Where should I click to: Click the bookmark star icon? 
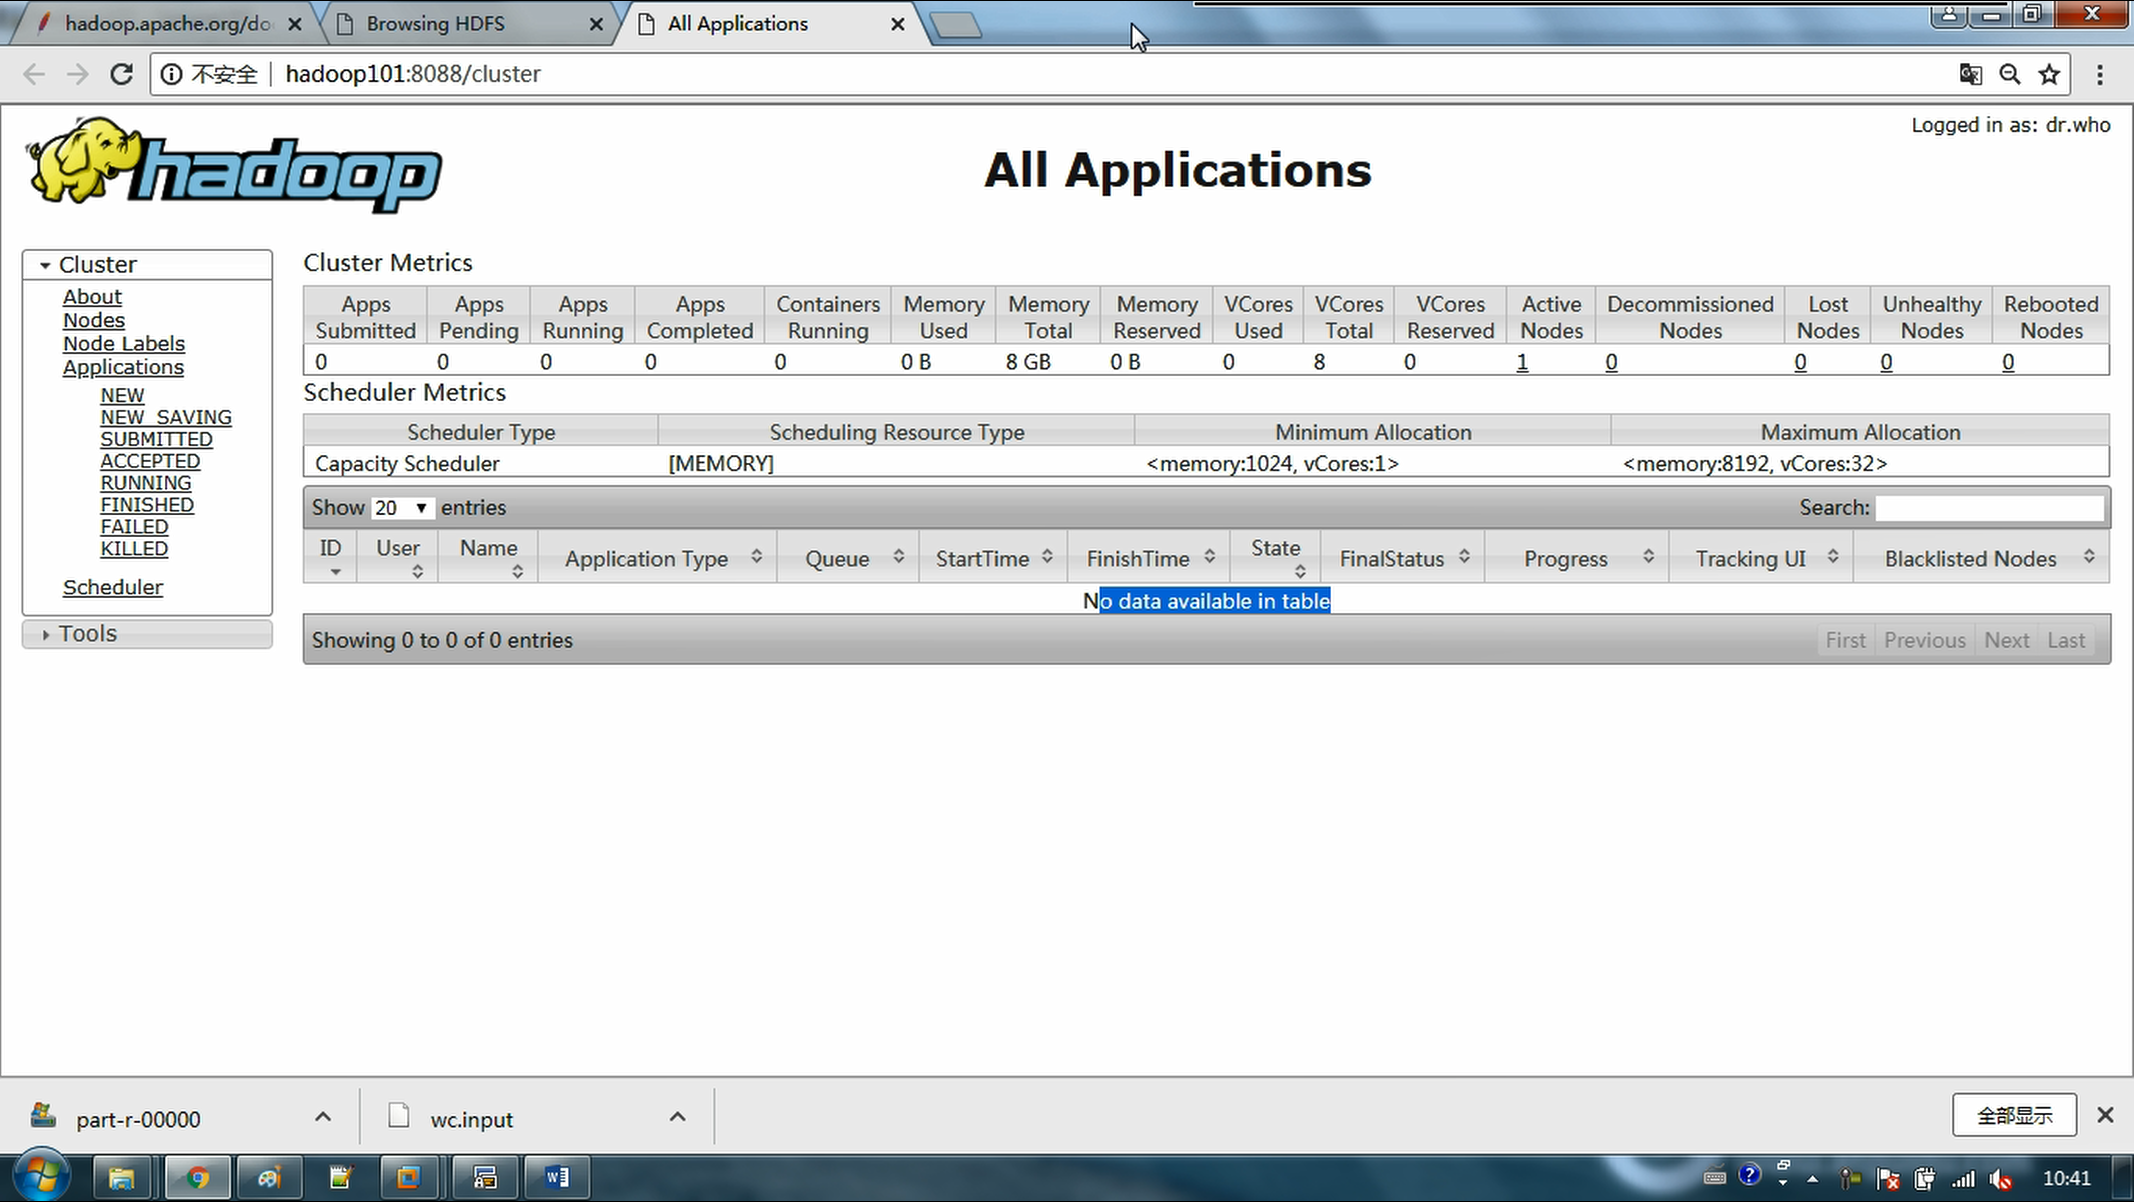click(2049, 74)
